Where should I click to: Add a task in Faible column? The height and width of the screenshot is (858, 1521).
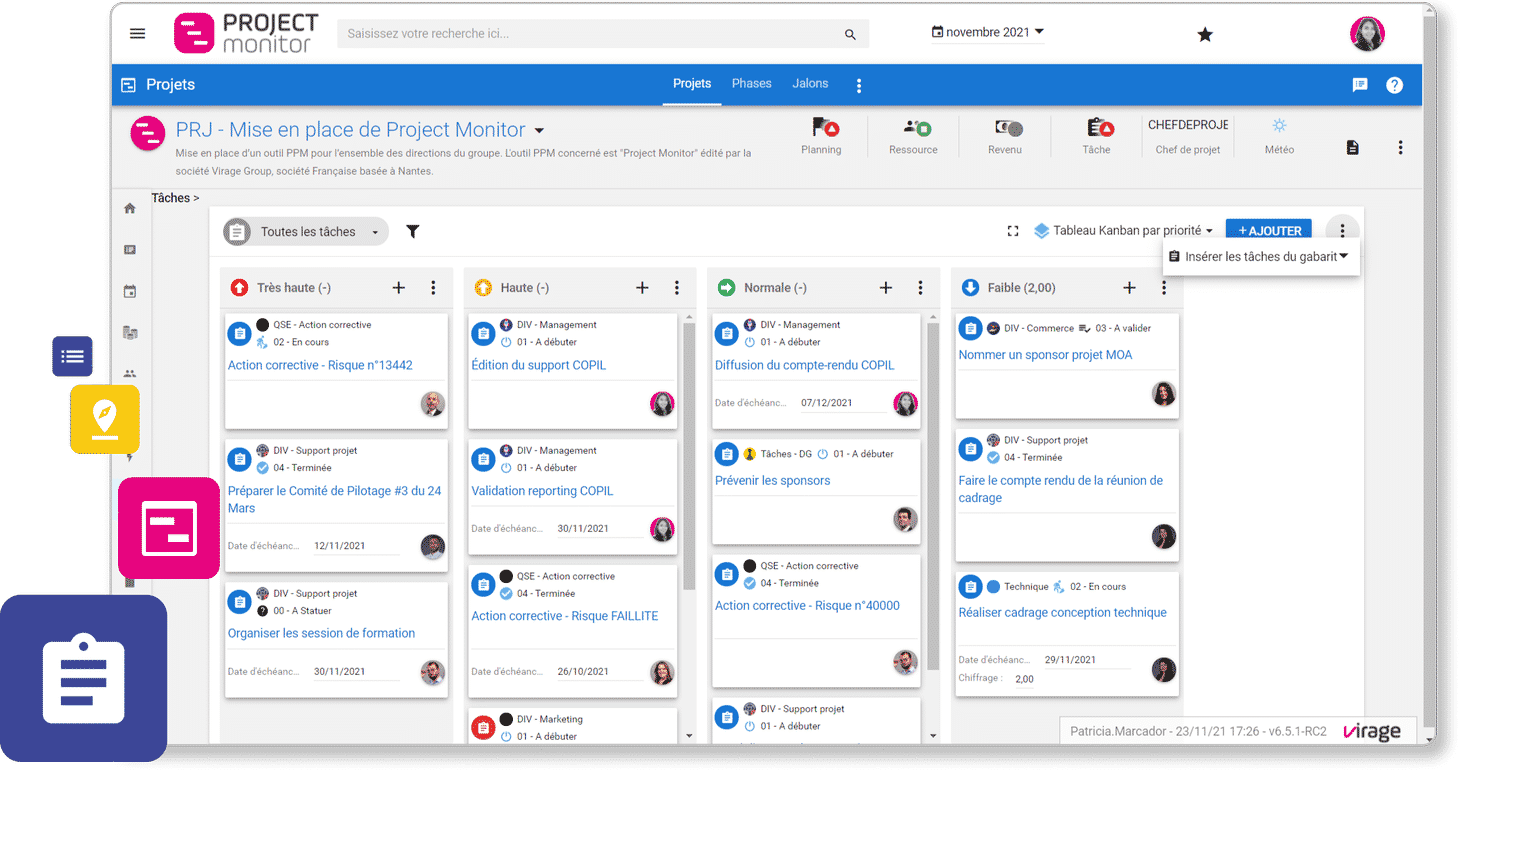click(1129, 288)
